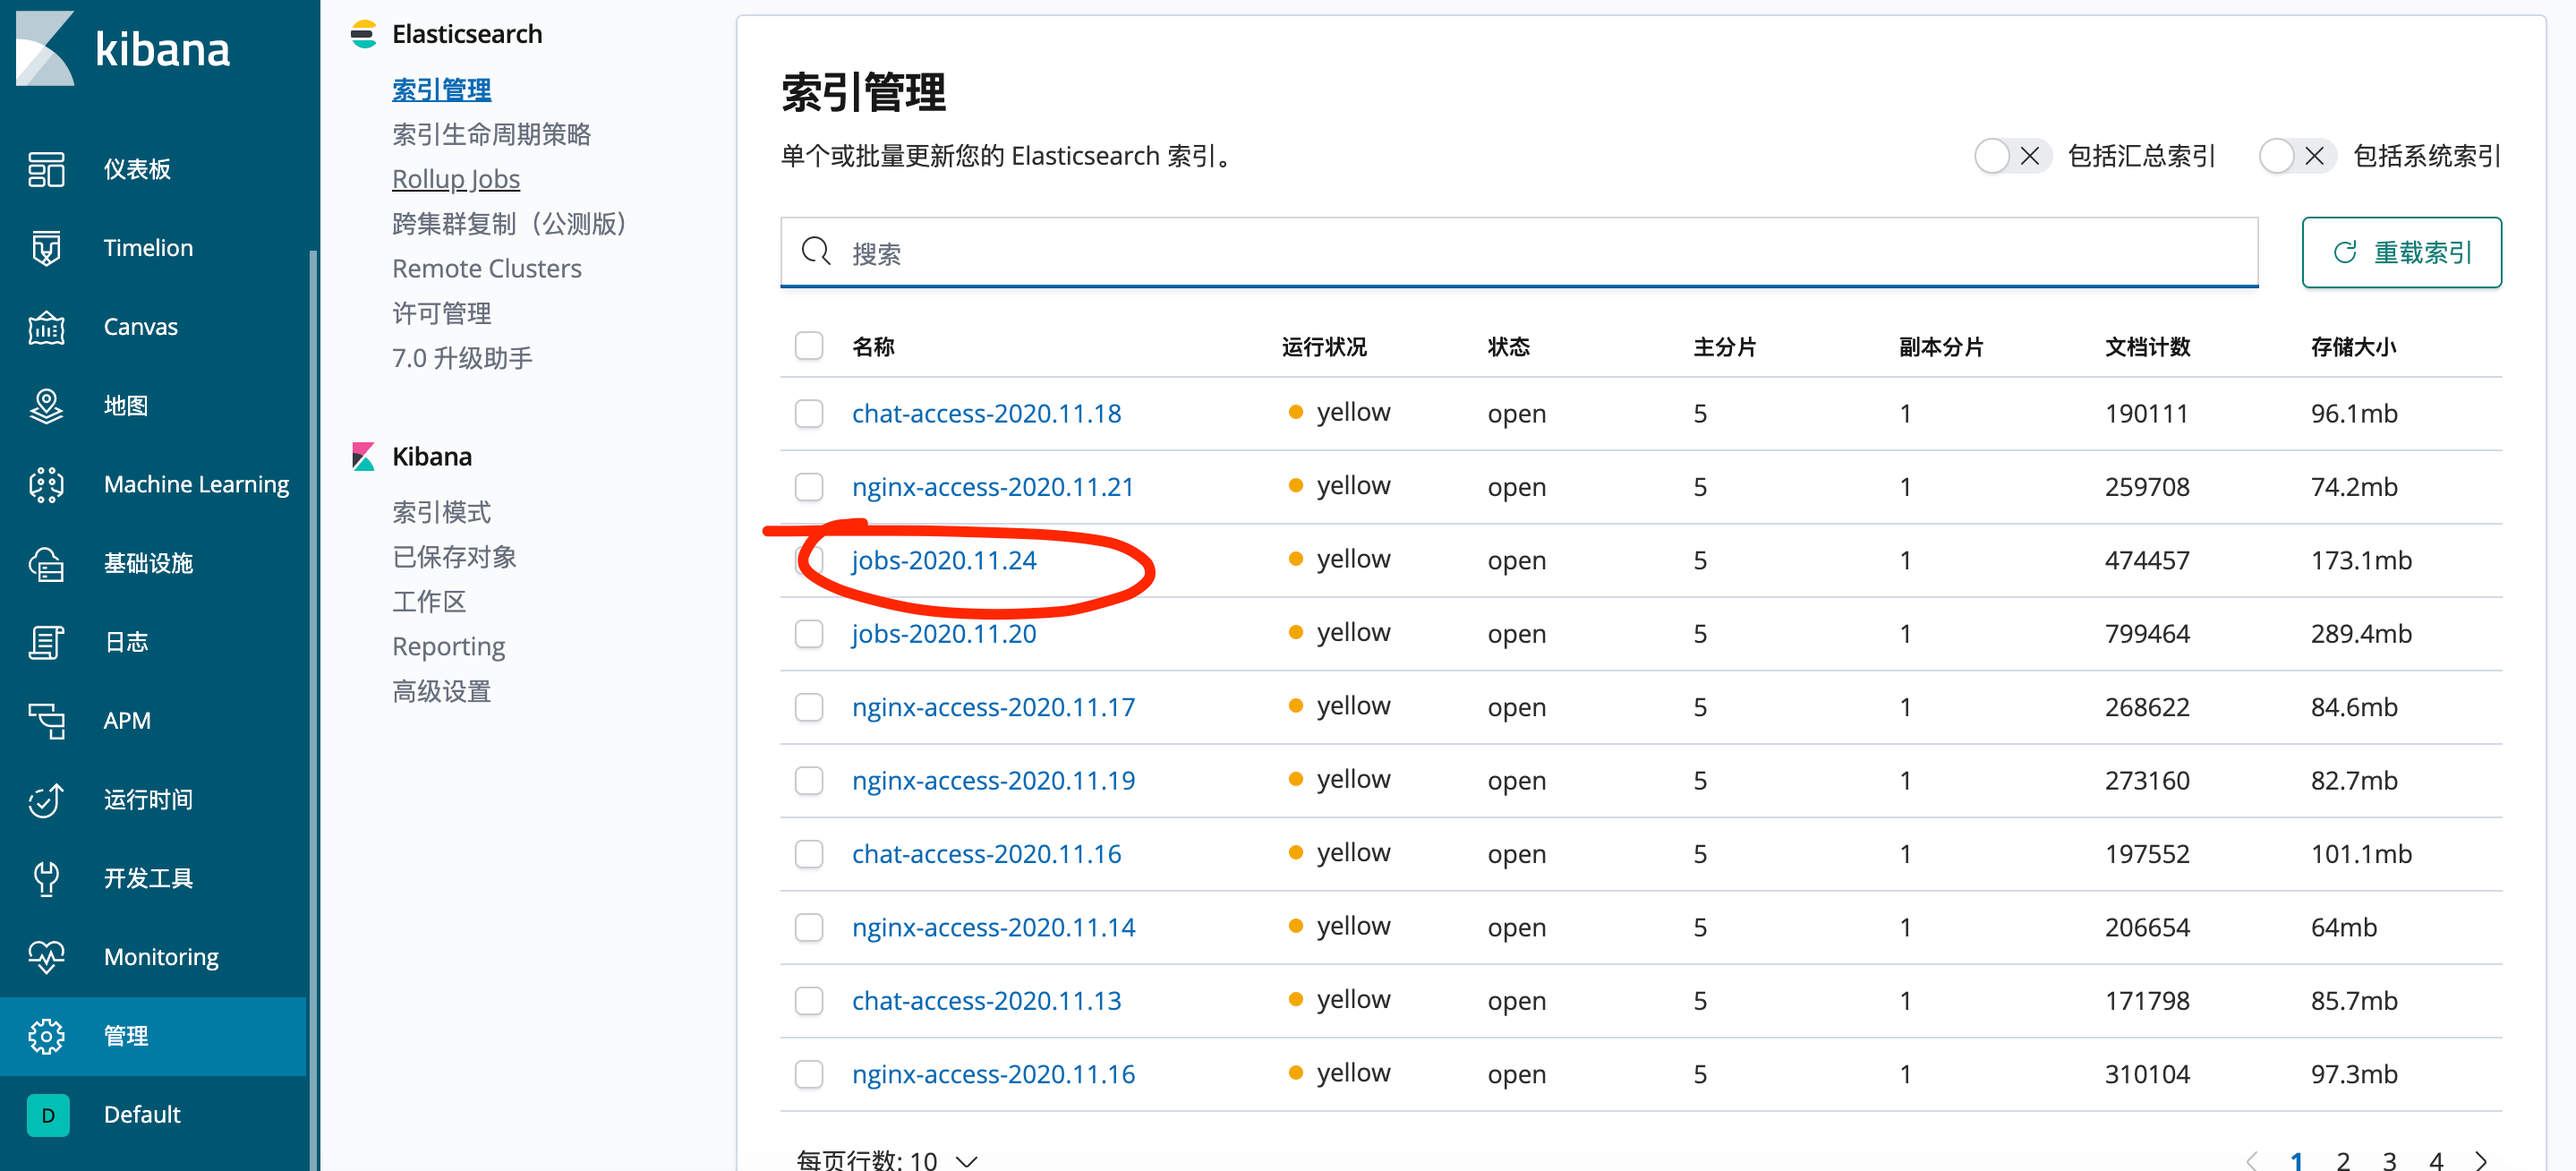
Task: Open 索引生命周期策略 menu entry
Action: point(491,134)
